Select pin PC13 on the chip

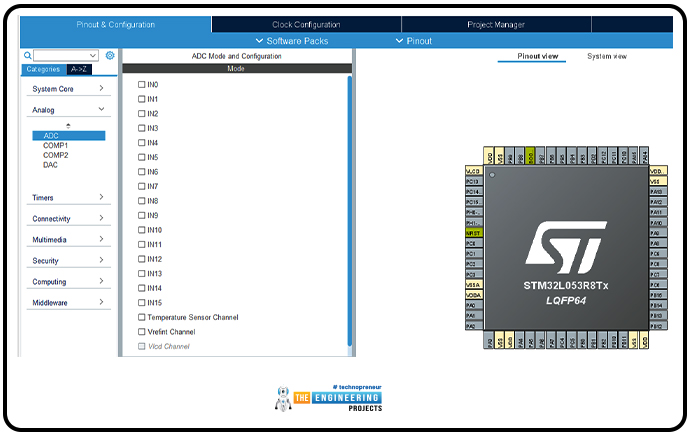point(474,181)
